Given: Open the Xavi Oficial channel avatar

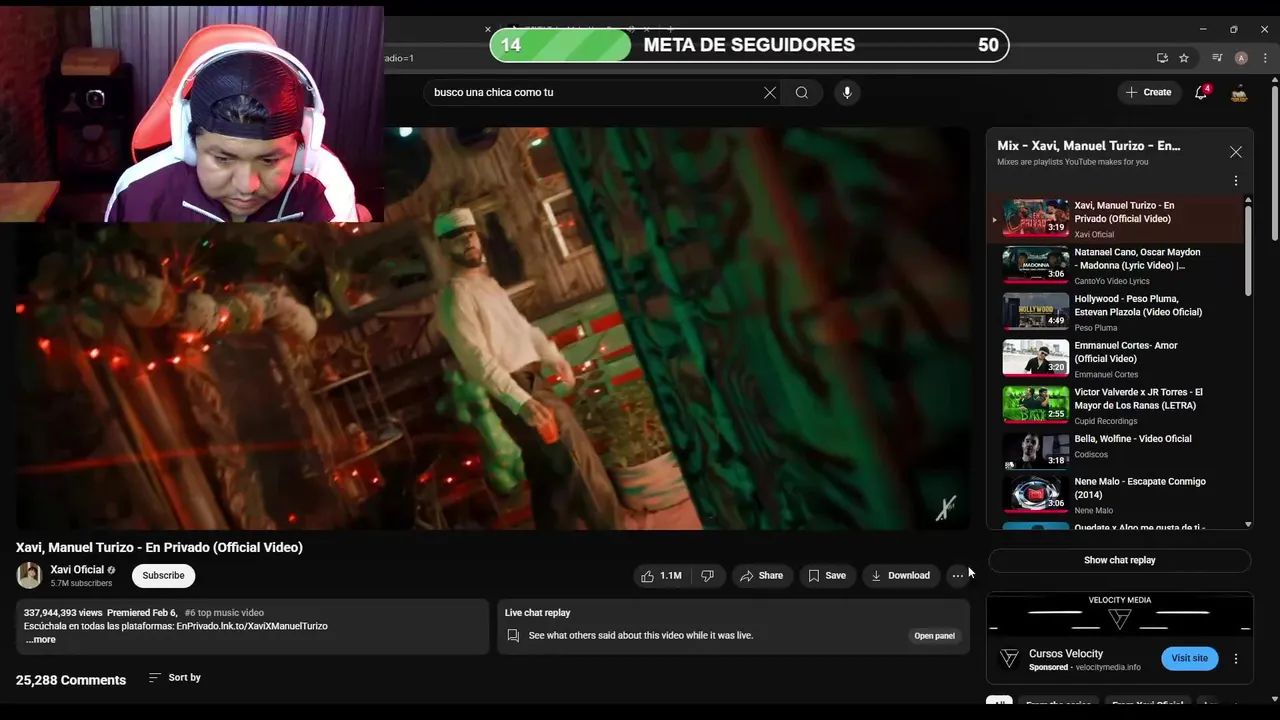Looking at the screenshot, I should tap(29, 575).
